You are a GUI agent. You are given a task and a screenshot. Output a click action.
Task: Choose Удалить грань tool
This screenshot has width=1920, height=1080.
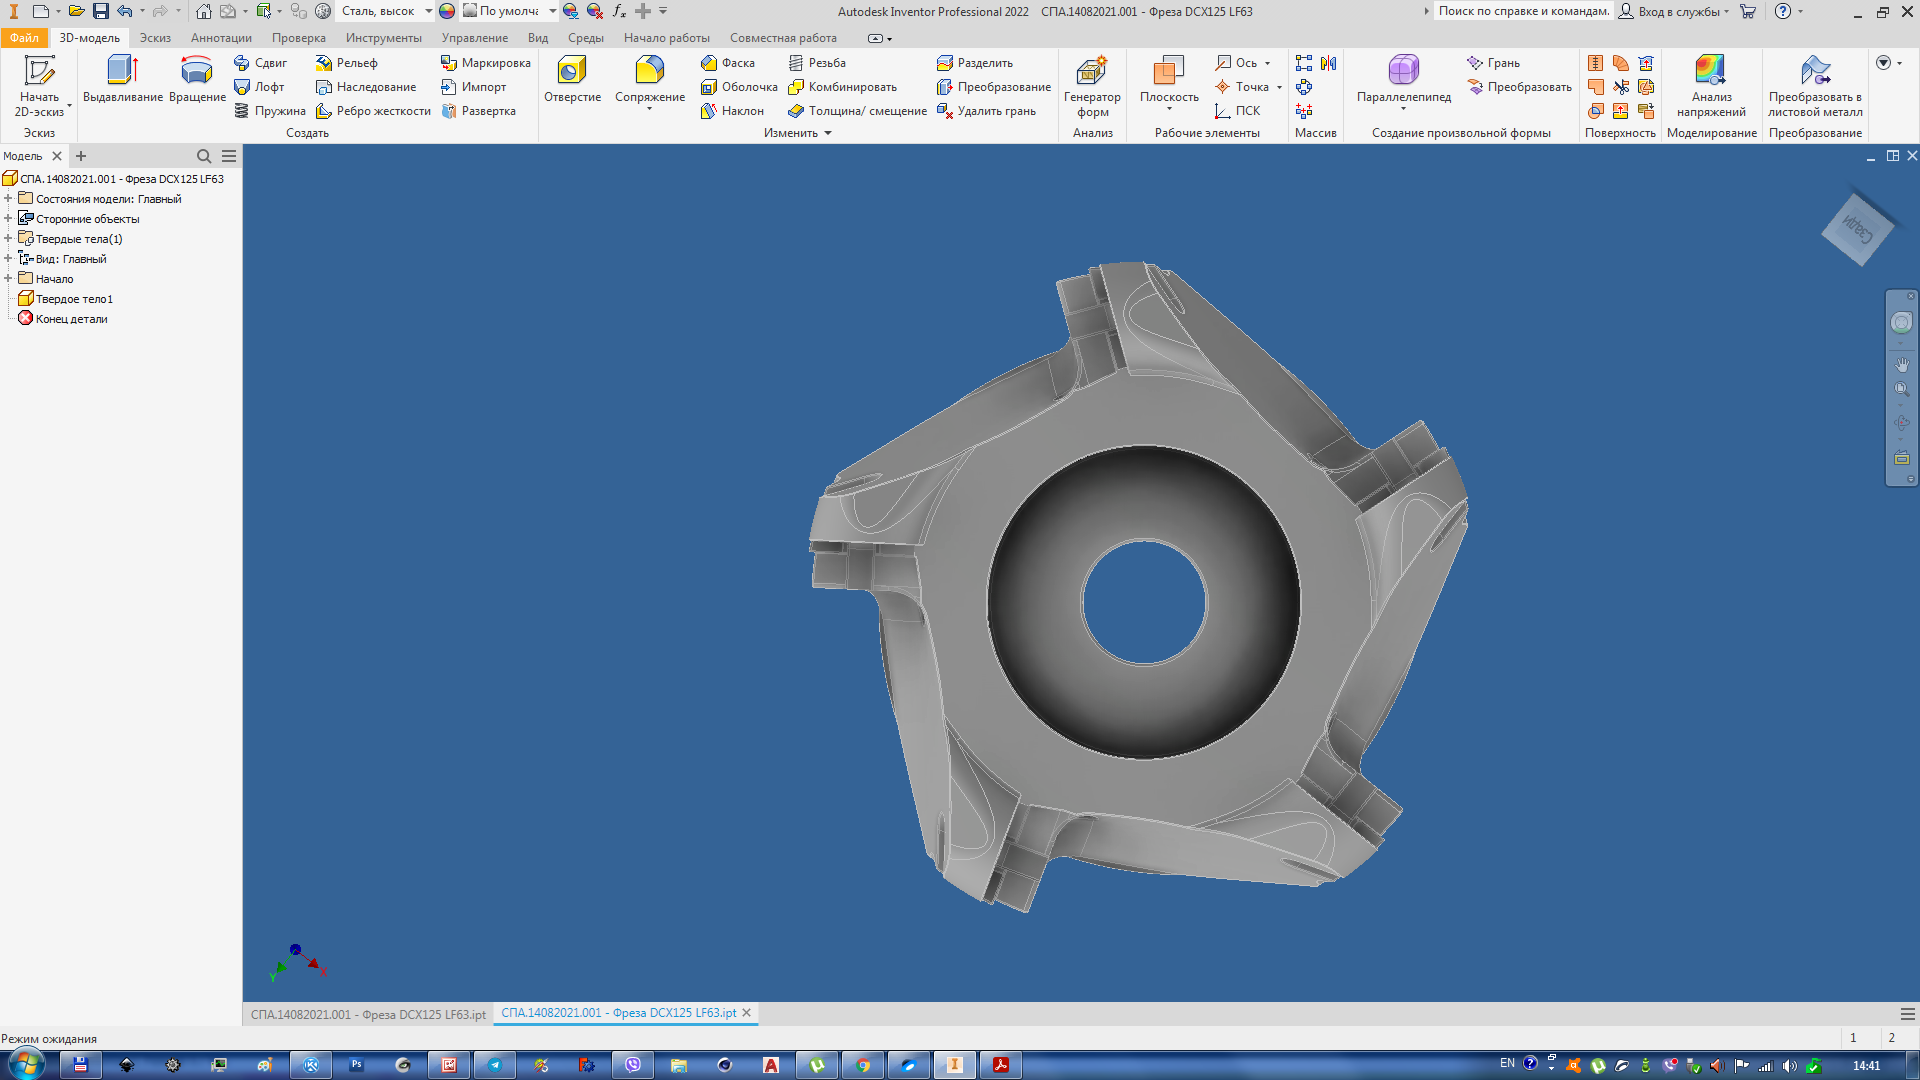tap(986, 111)
